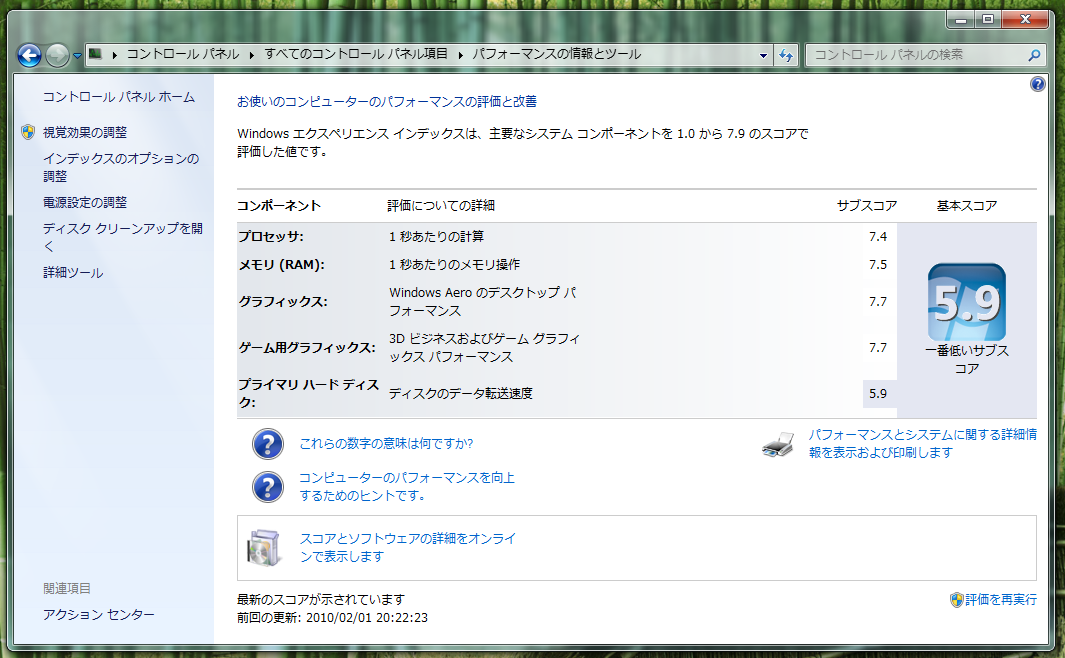The image size is (1065, 658).
Task: Click the 基本スコア column header
Action: pos(967,206)
